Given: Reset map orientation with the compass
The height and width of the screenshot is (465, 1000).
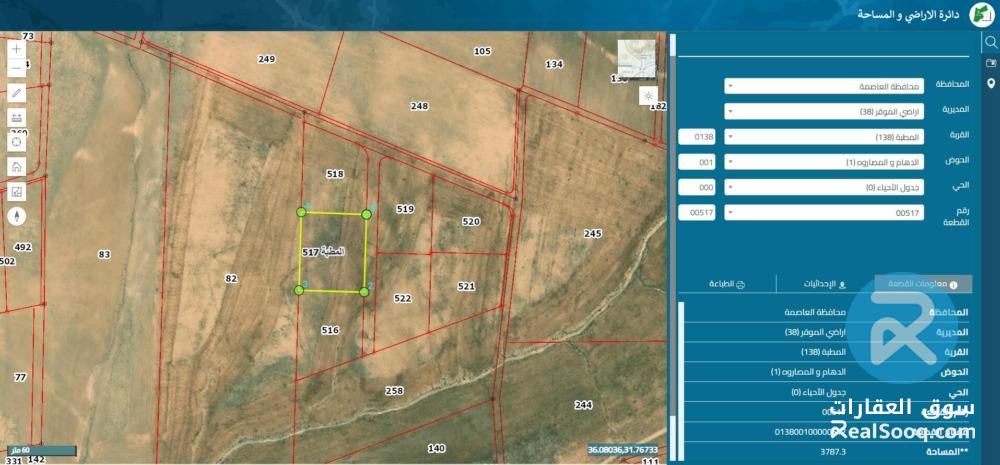Looking at the screenshot, I should (x=17, y=216).
